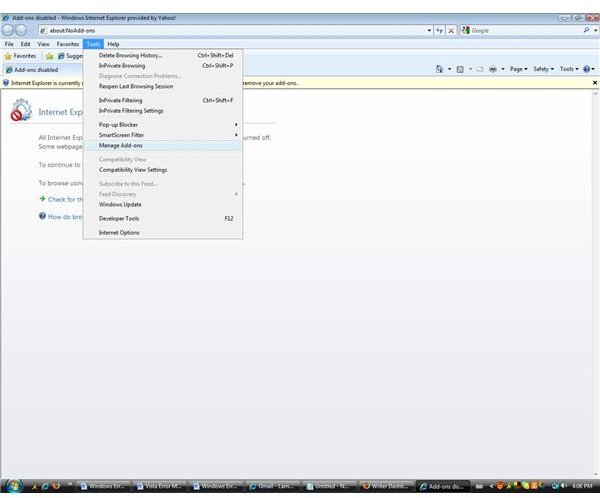Click the search magnifier icon
The image size is (600, 498).
[x=586, y=30]
